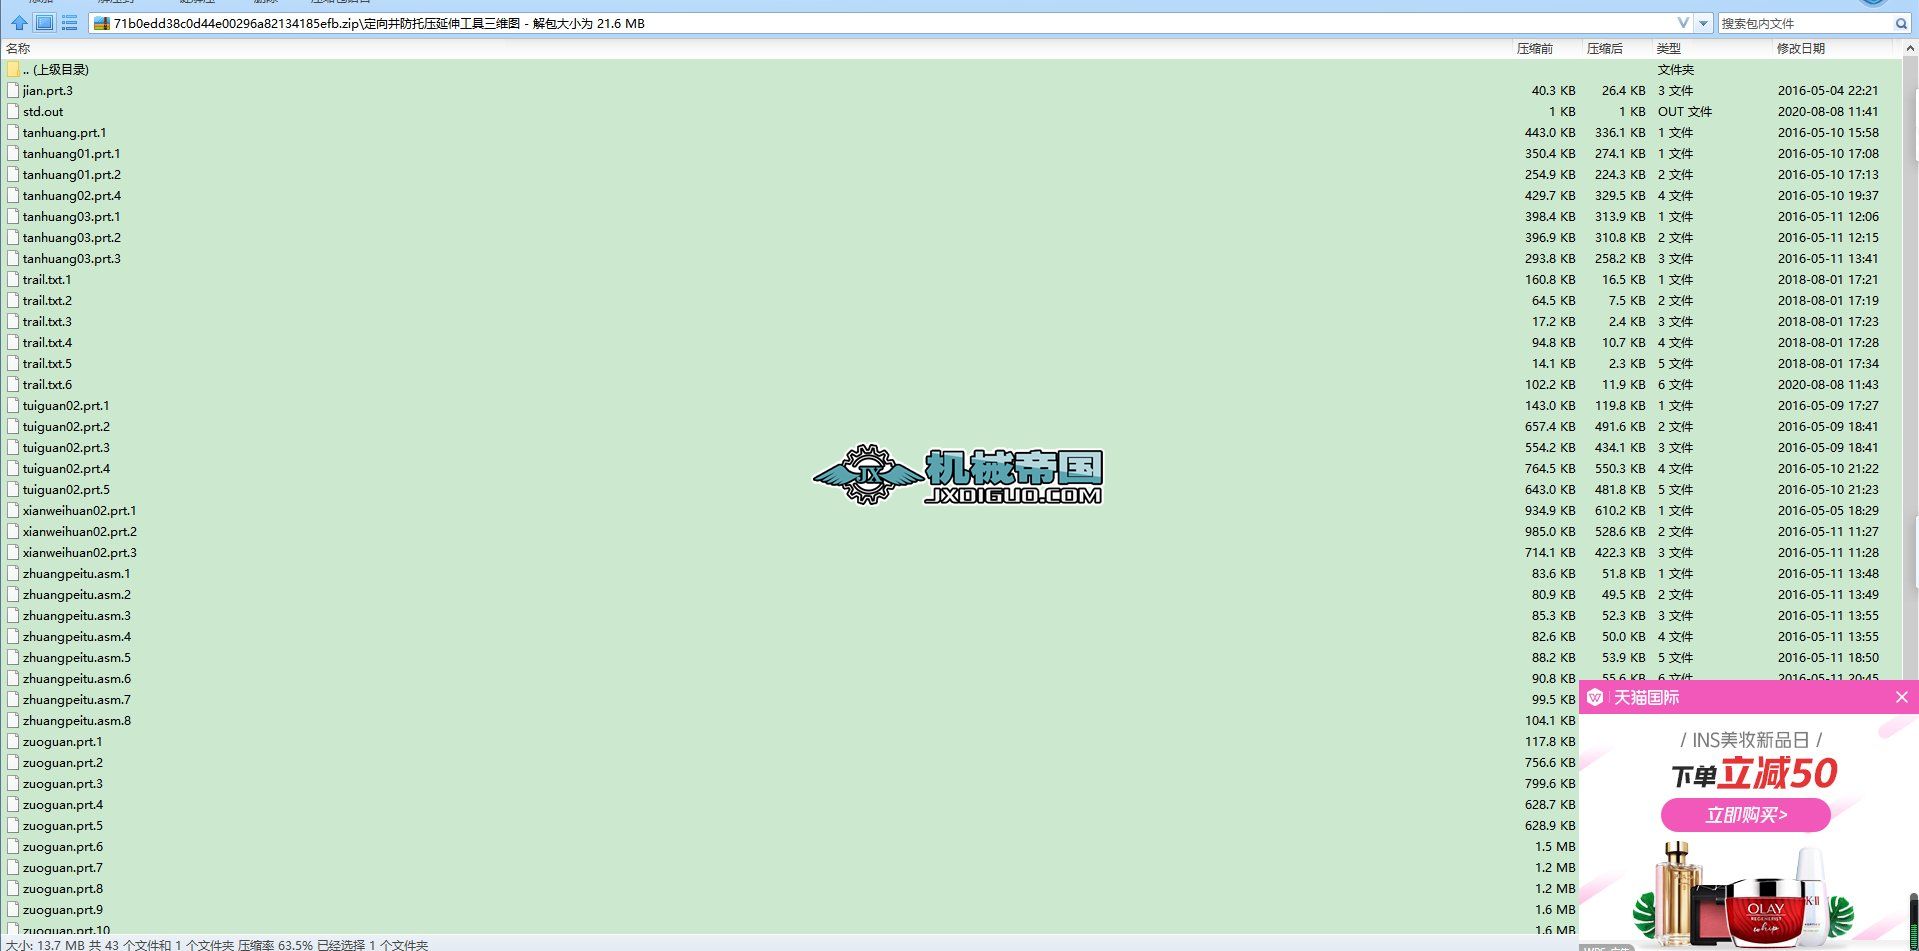1919x951 pixels.
Task: Switch to detailed list view mode
Action: tap(69, 23)
